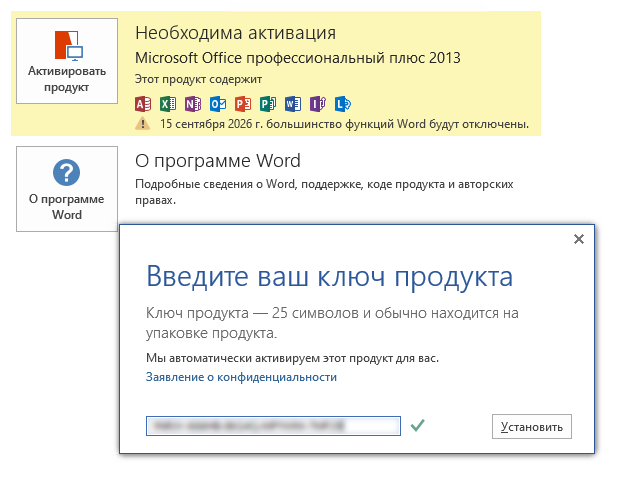Image resolution: width=630 pixels, height=484 pixels.
Task: Click "Мы автоматически активируем этот продукт" text
Action: [x=292, y=358]
